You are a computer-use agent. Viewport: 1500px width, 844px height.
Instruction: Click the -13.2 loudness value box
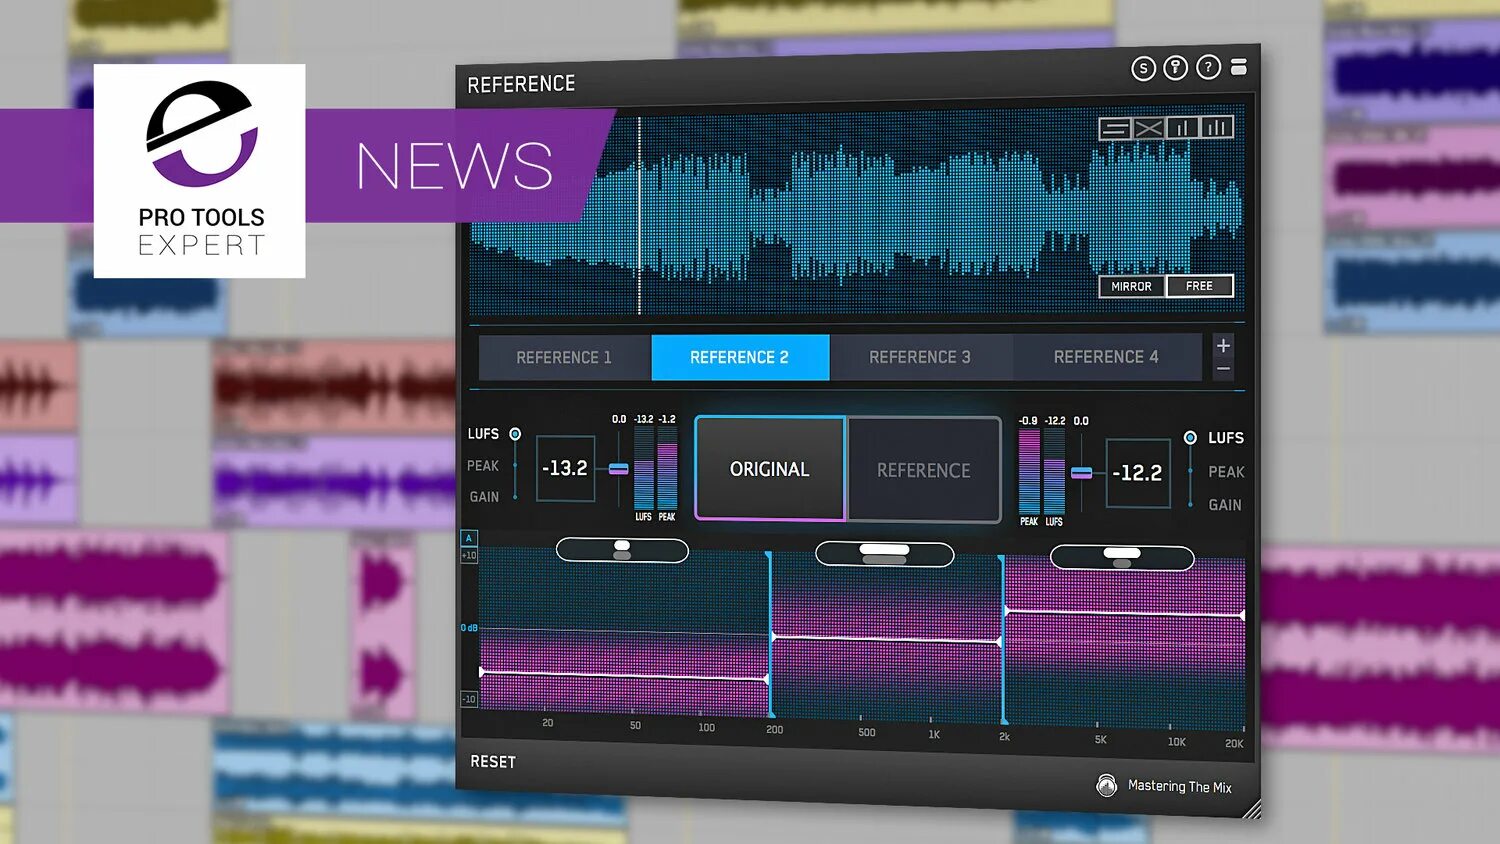click(566, 468)
